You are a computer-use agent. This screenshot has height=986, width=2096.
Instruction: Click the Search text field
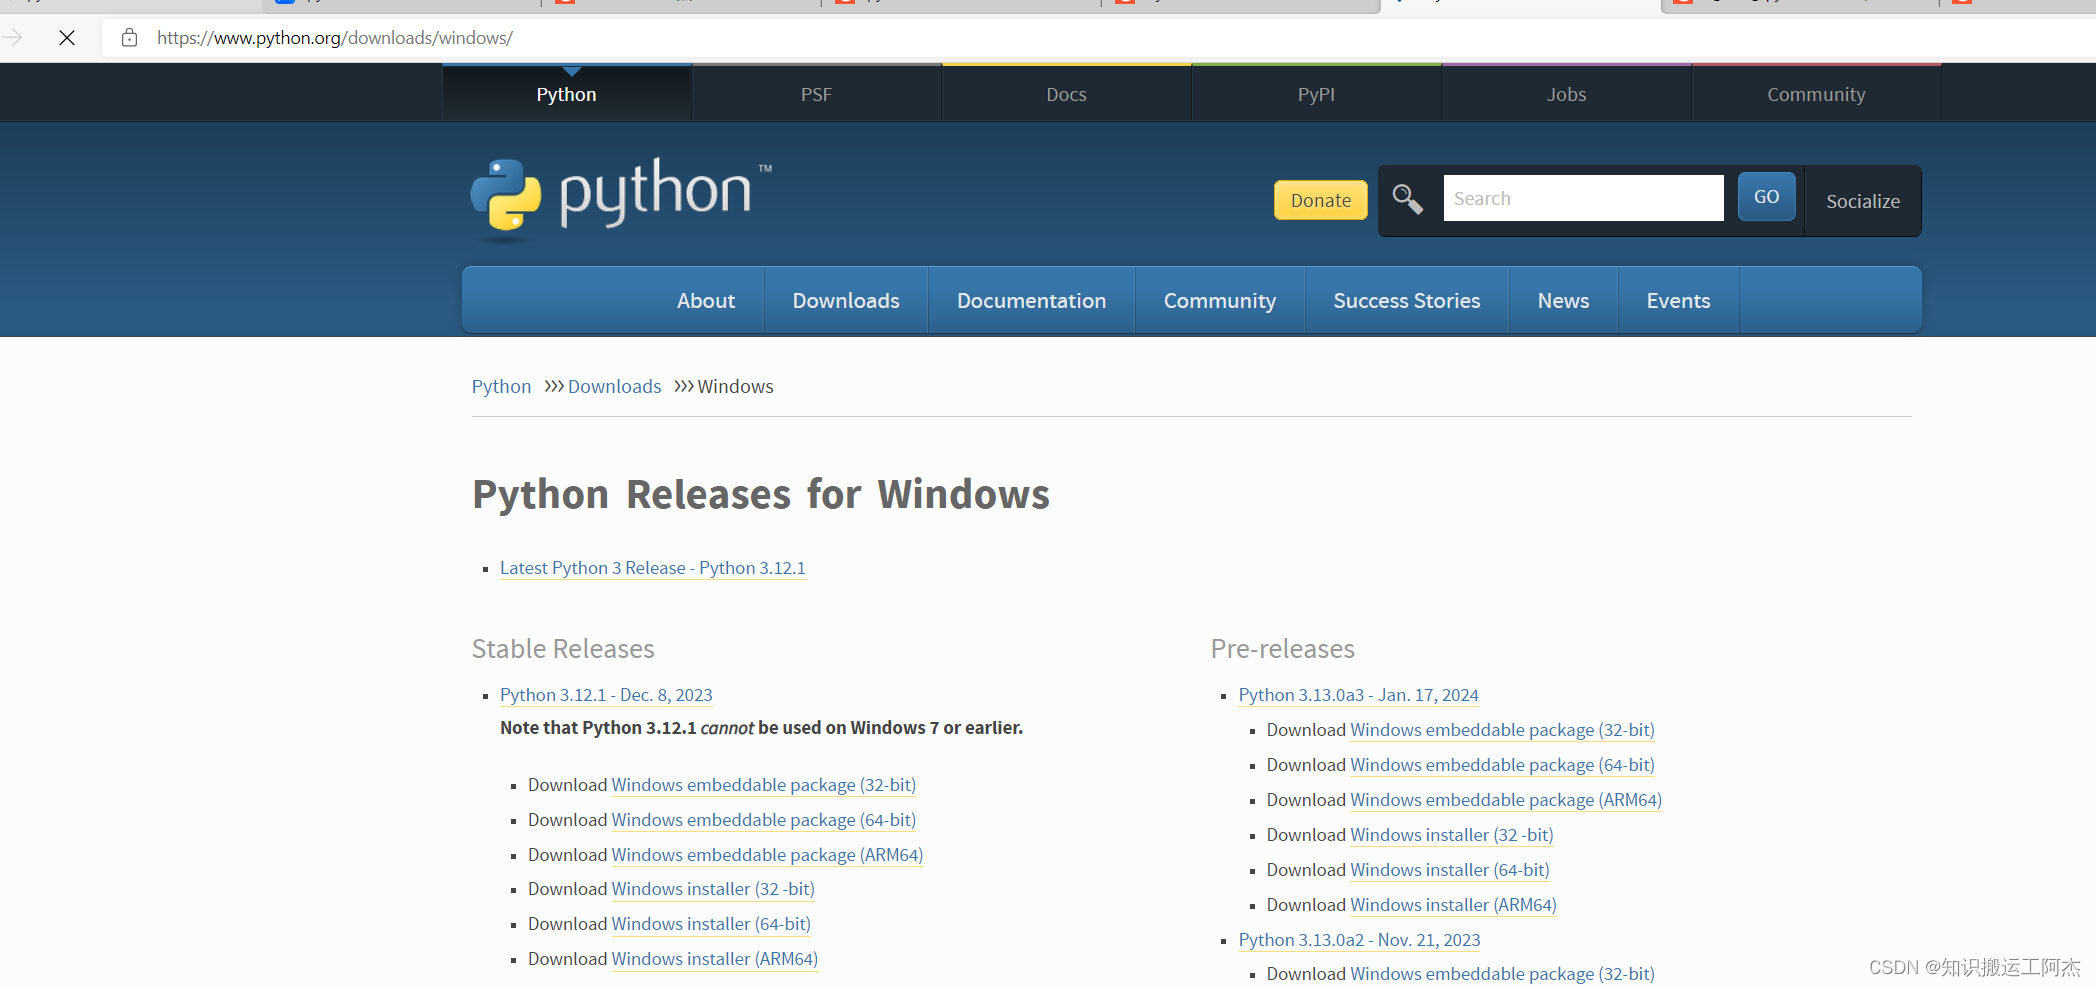(x=1584, y=198)
